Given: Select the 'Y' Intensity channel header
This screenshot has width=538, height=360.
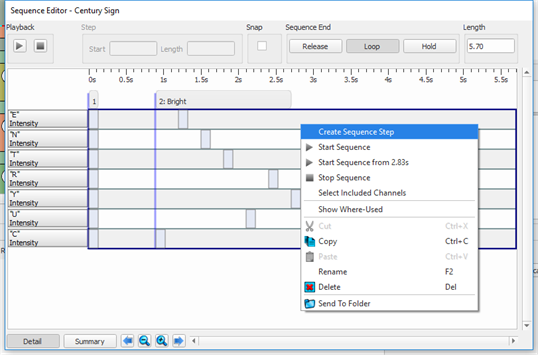Looking at the screenshot, I should (x=48, y=199).
